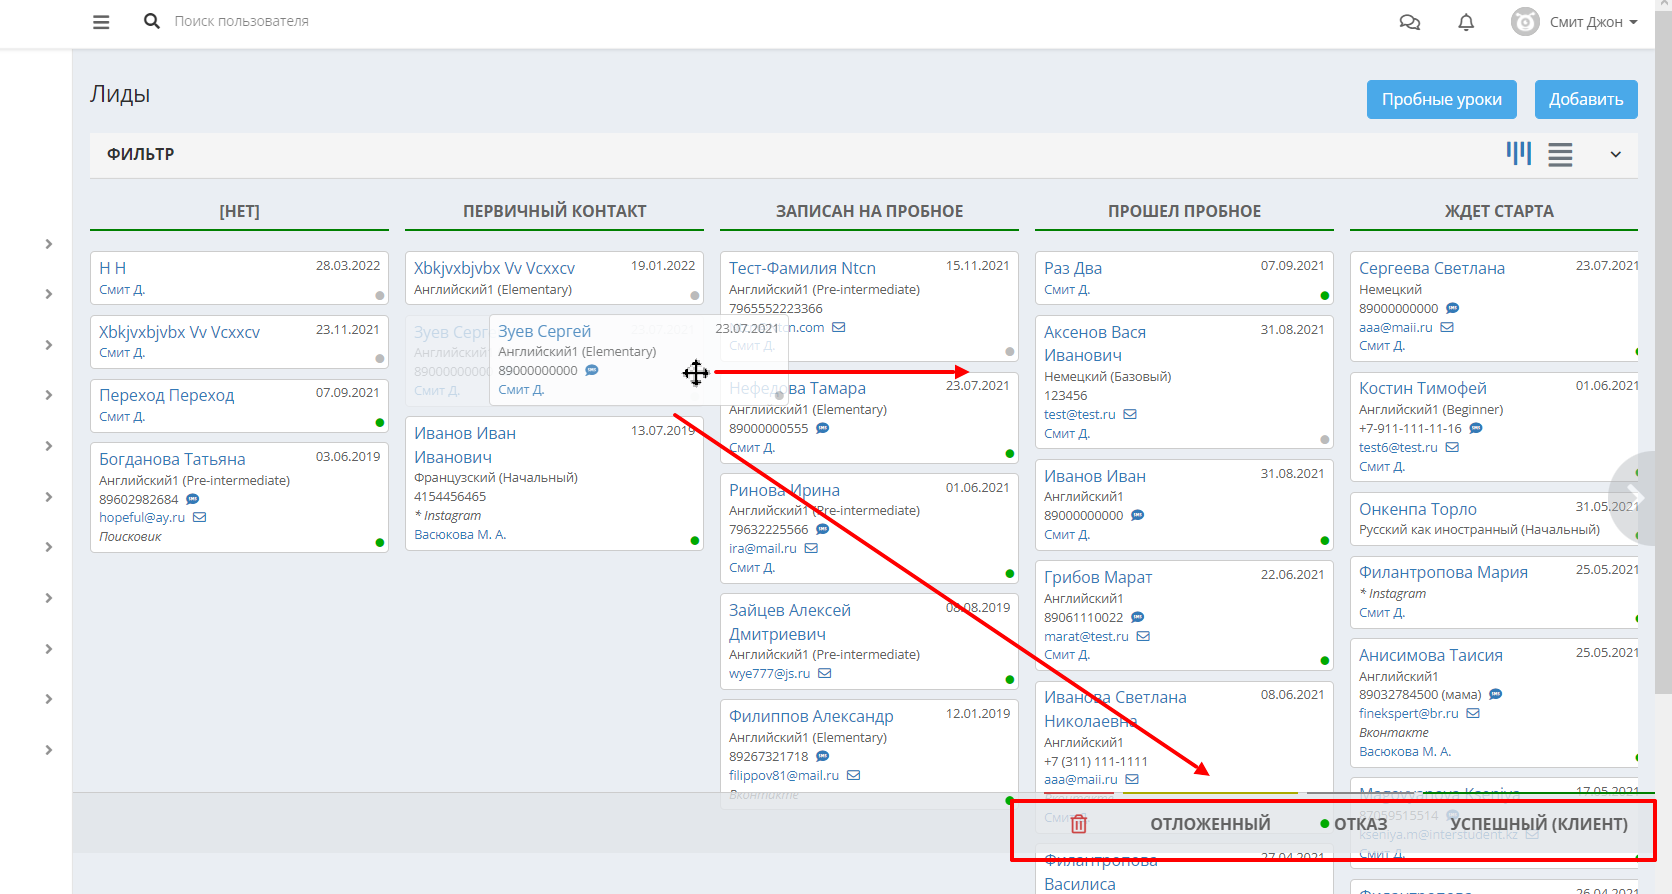The image size is (1672, 894).
Task: Expand the third sidebar chevron
Action: 49,345
